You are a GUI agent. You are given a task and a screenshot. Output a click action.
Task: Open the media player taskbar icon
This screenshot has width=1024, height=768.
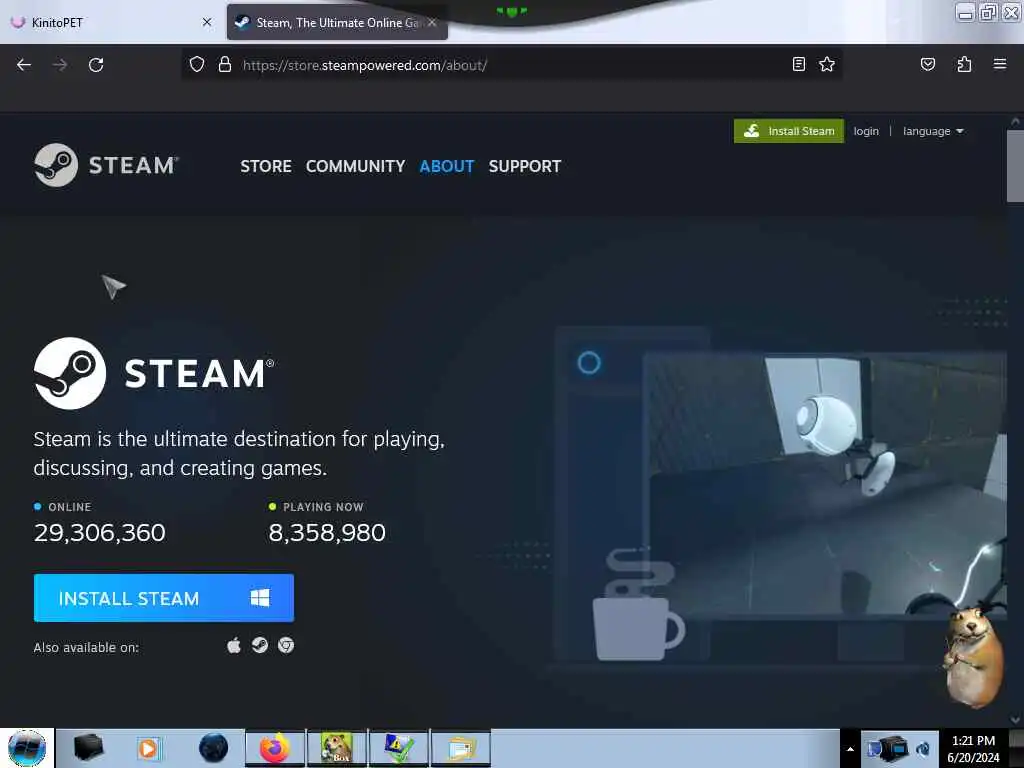[x=148, y=748]
